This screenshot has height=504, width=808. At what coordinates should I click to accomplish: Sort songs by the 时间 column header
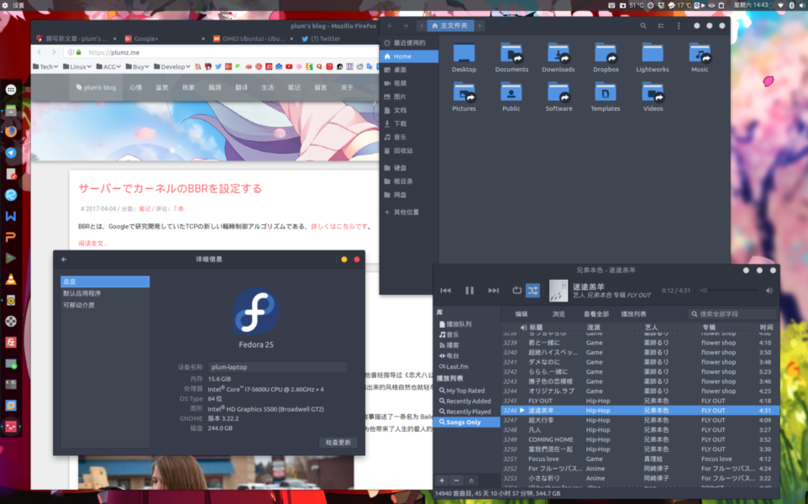point(766,327)
